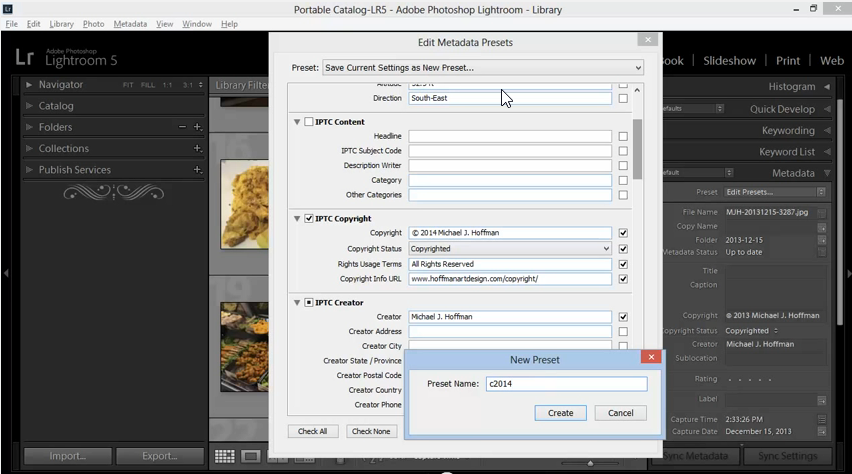Click the dialog's vertical scrollbar thumb
The image size is (852, 474).
(x=637, y=149)
